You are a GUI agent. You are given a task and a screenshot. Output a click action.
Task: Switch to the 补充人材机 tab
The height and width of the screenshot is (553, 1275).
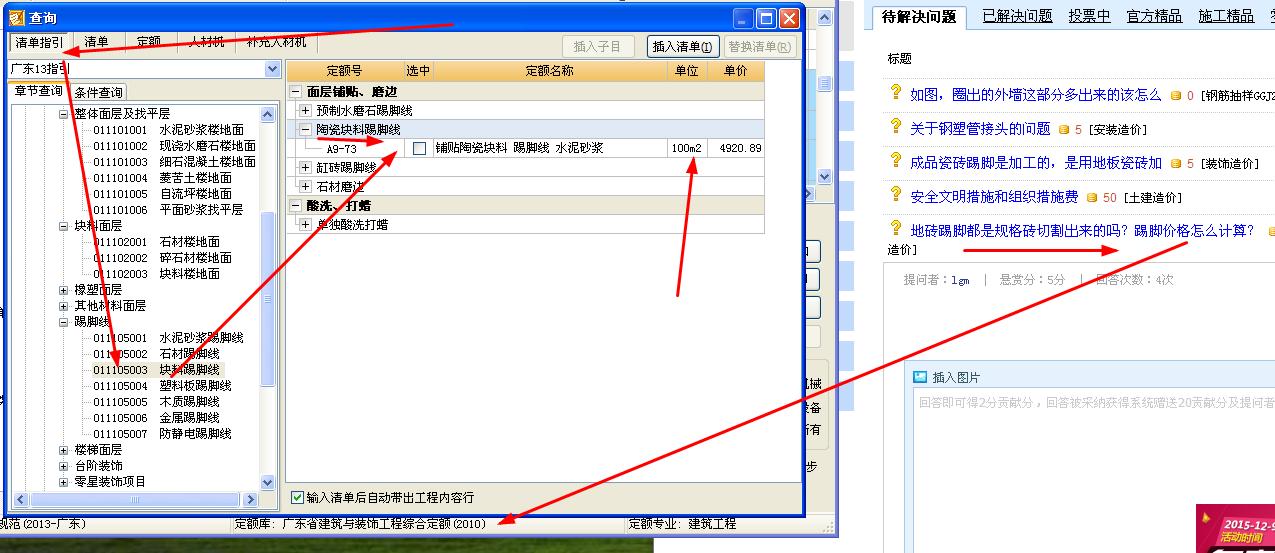(x=278, y=42)
